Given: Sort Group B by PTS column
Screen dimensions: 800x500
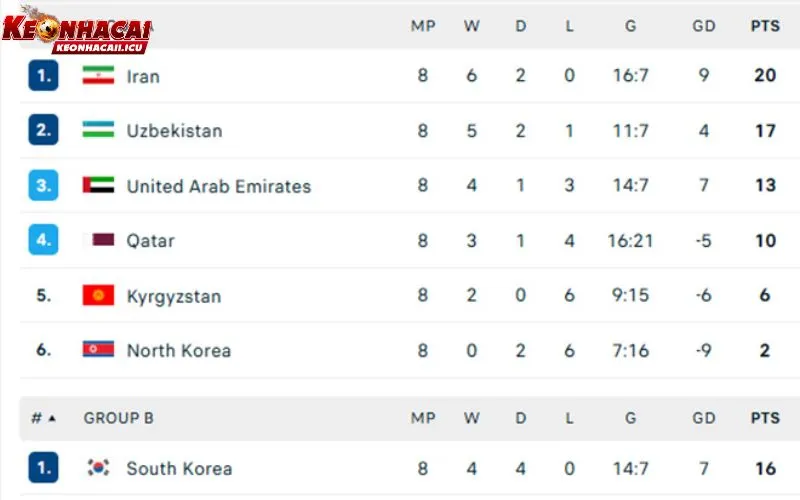Looking at the screenshot, I should pyautogui.click(x=765, y=418).
